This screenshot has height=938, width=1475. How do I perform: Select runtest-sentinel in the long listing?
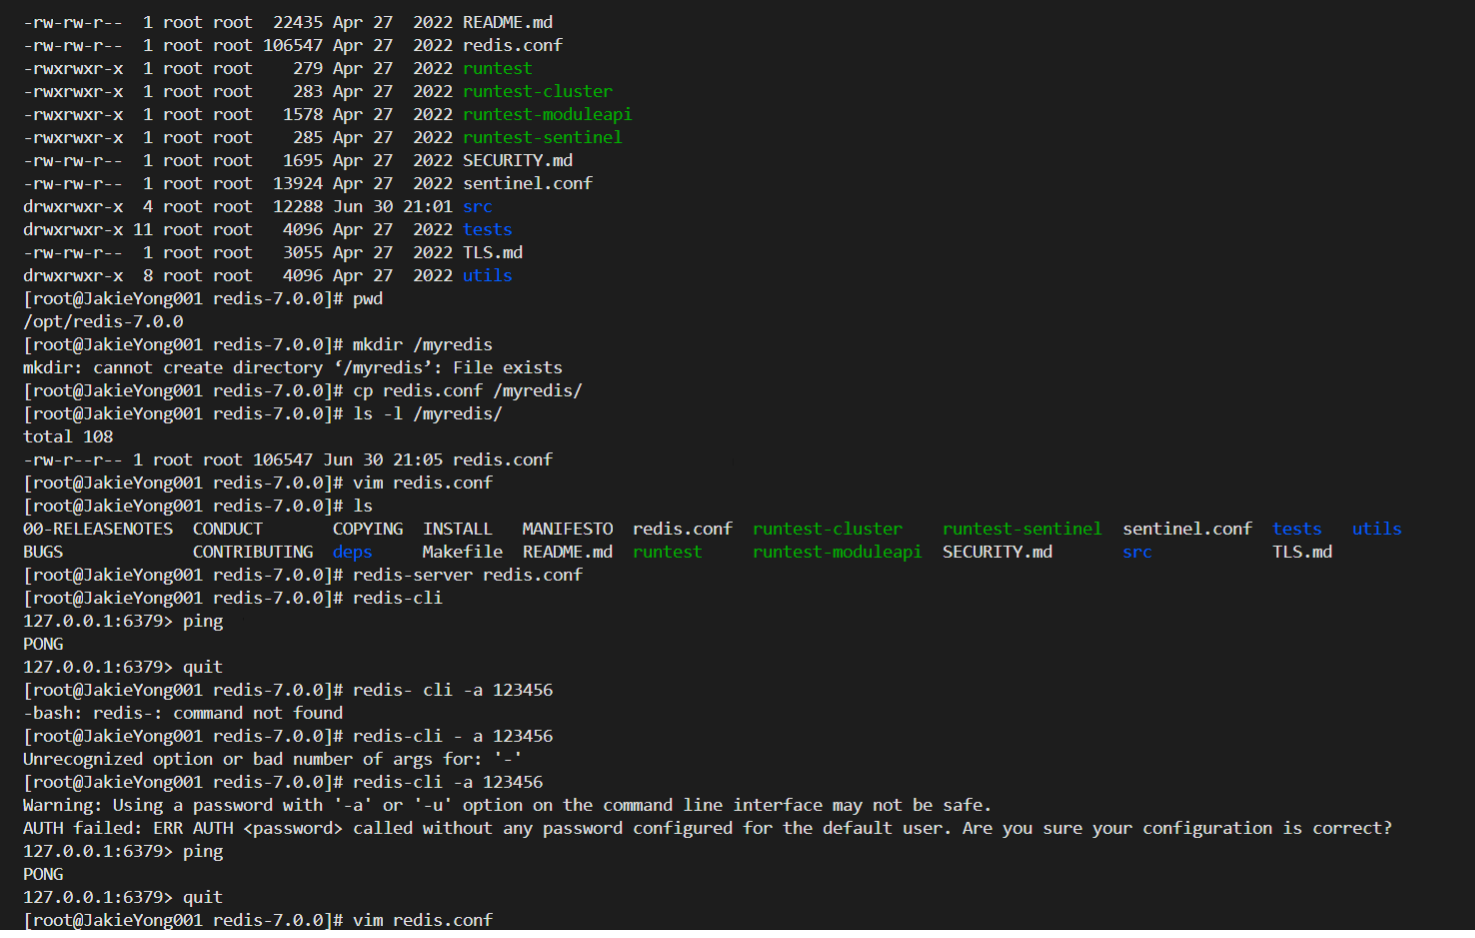[x=542, y=137]
